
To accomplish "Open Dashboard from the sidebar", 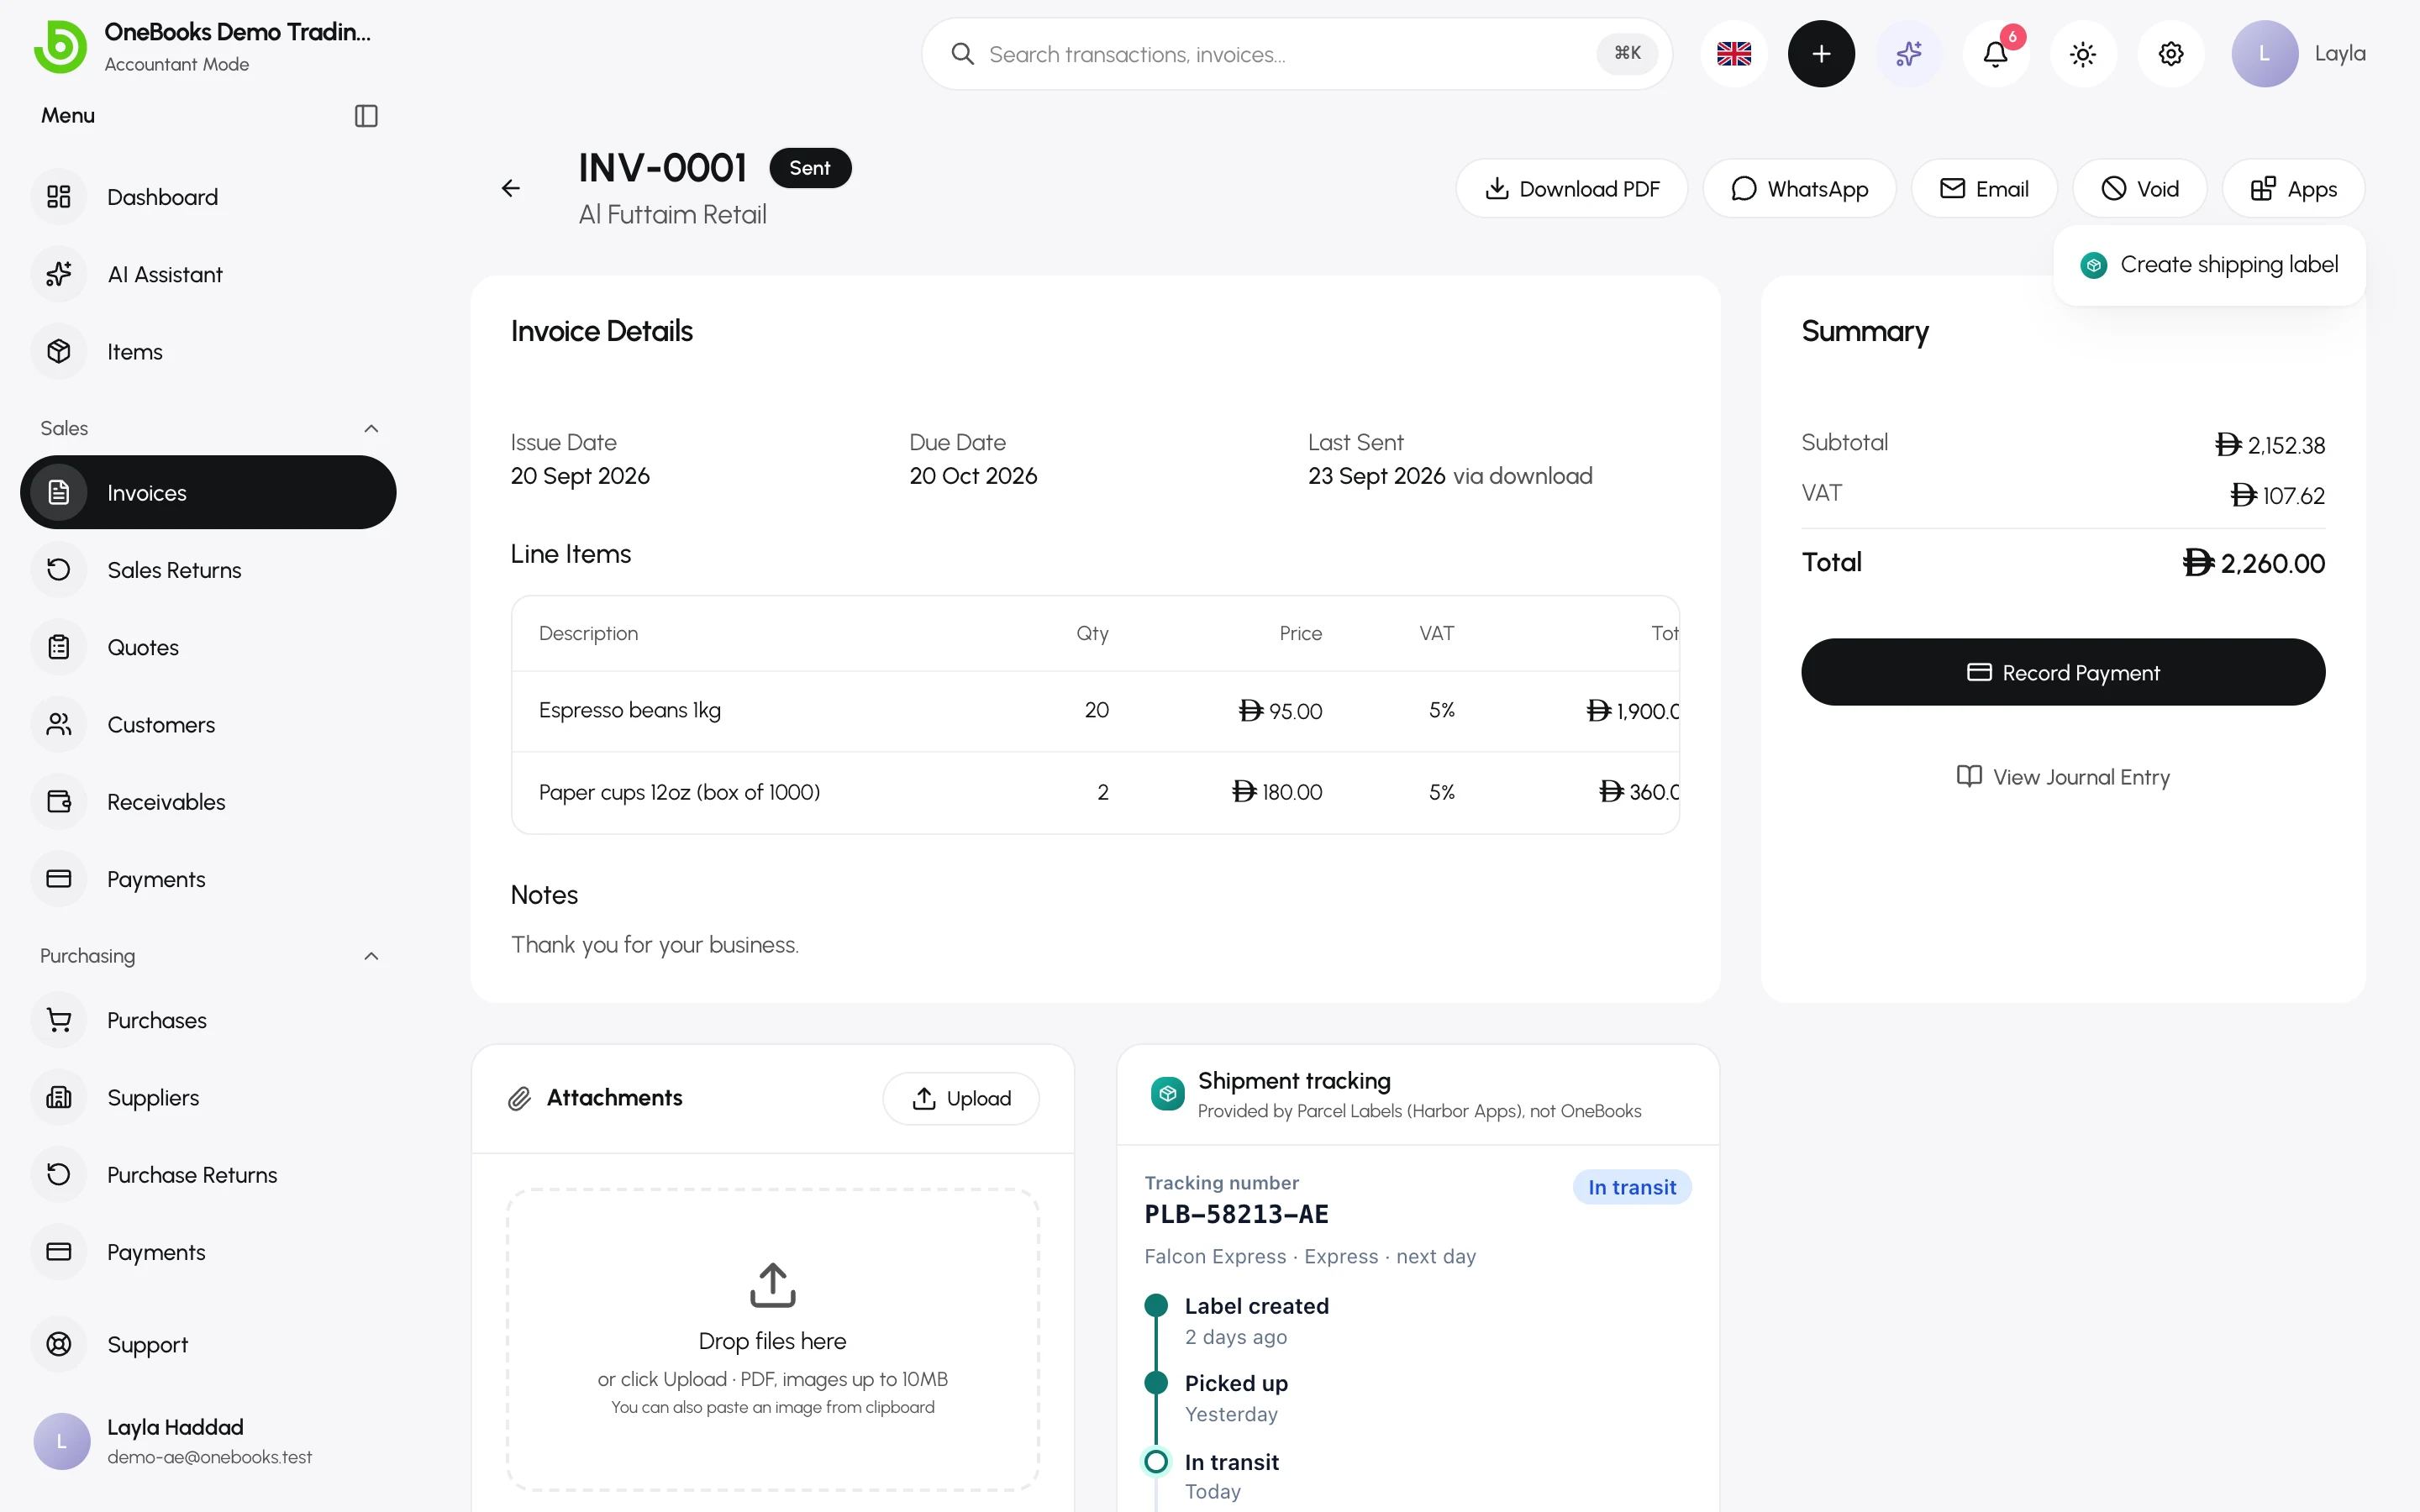I will click(x=208, y=197).
